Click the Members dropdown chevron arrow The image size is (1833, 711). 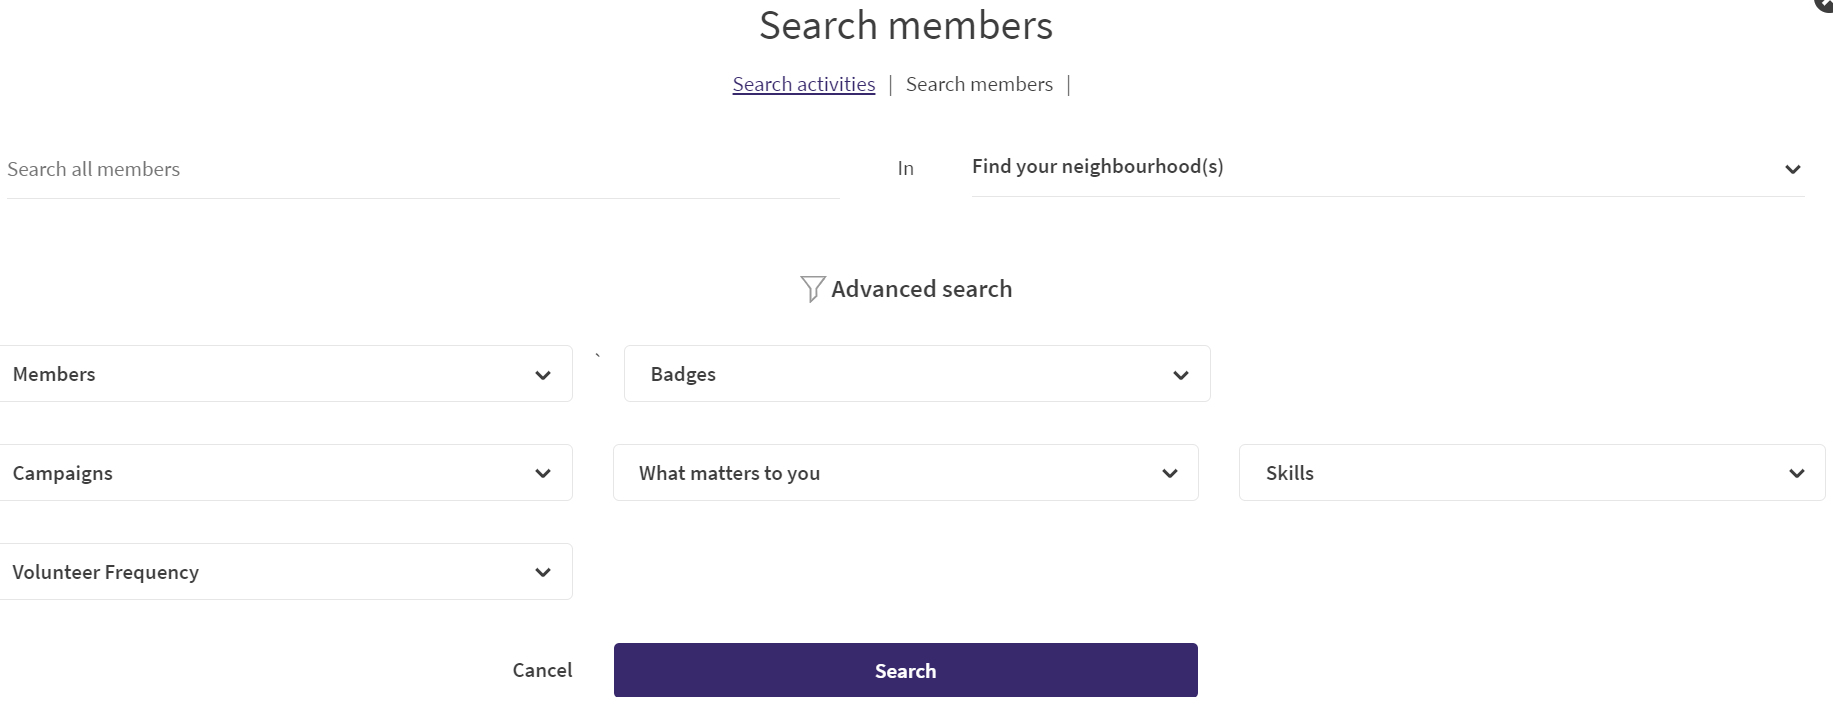[x=543, y=375]
